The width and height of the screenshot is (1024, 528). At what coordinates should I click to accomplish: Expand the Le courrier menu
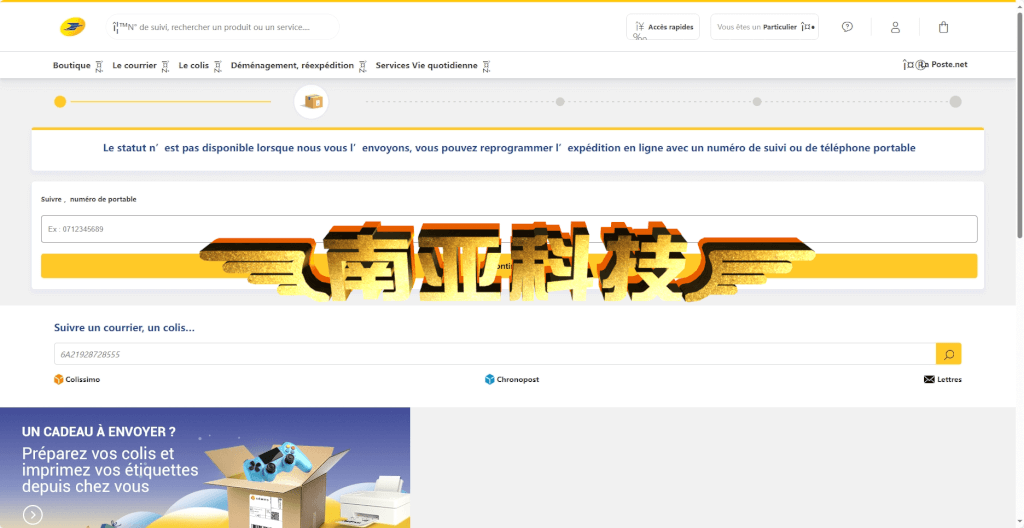point(140,65)
